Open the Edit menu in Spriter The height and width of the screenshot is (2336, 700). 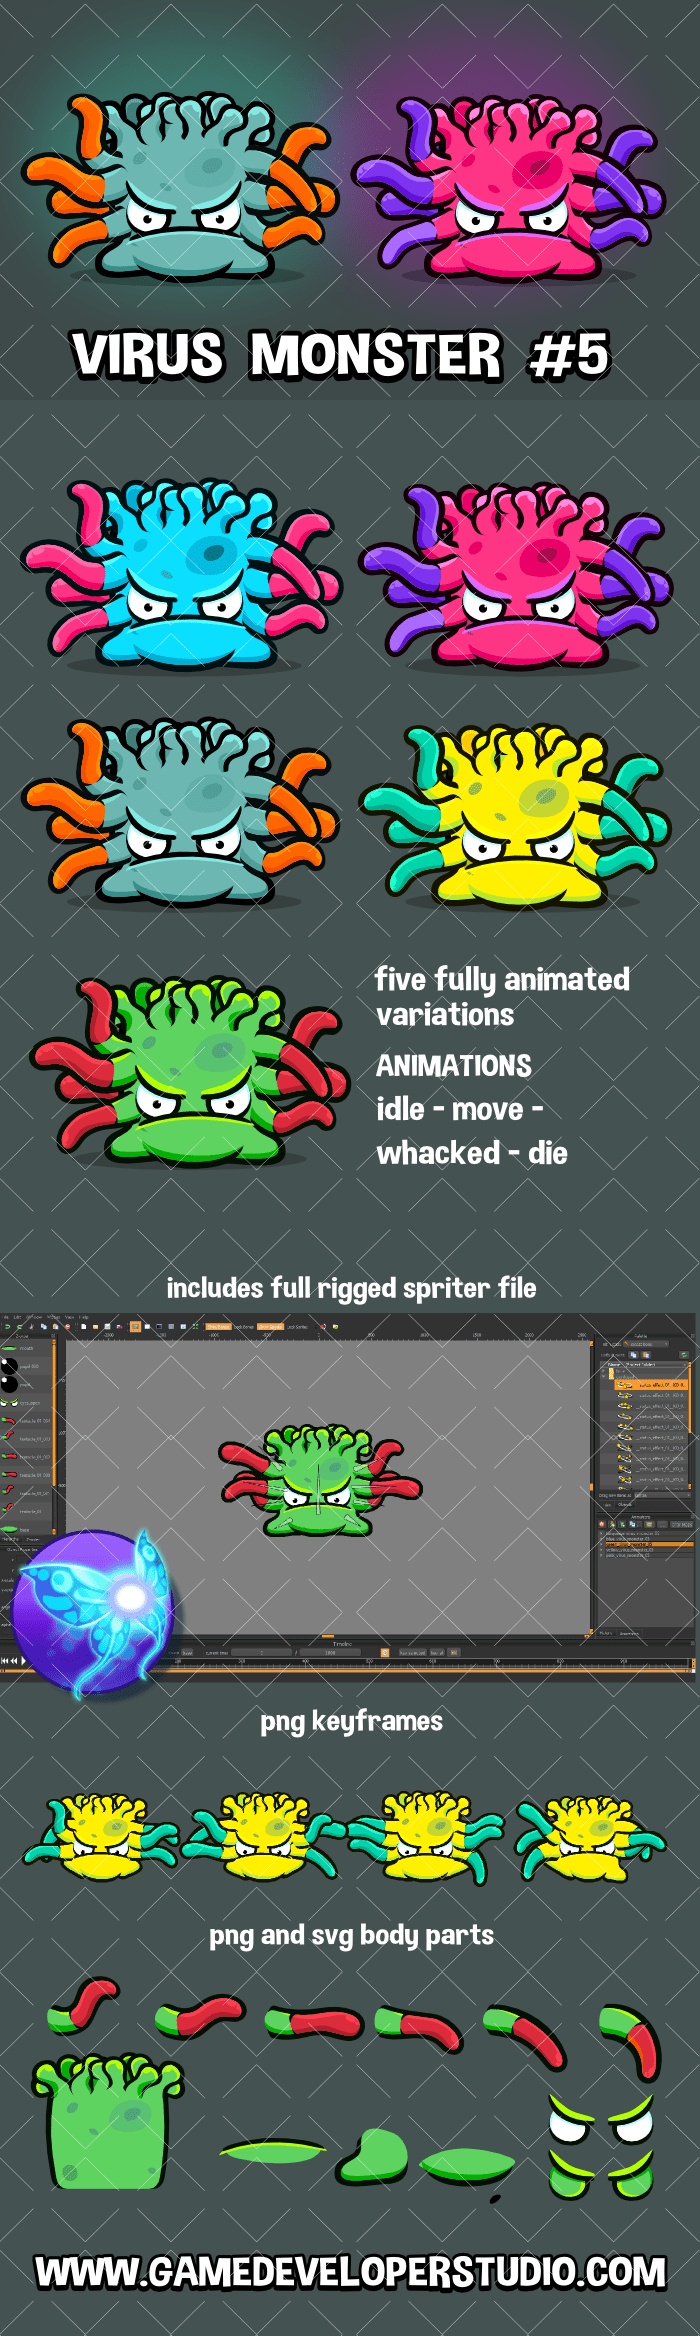point(17,1317)
